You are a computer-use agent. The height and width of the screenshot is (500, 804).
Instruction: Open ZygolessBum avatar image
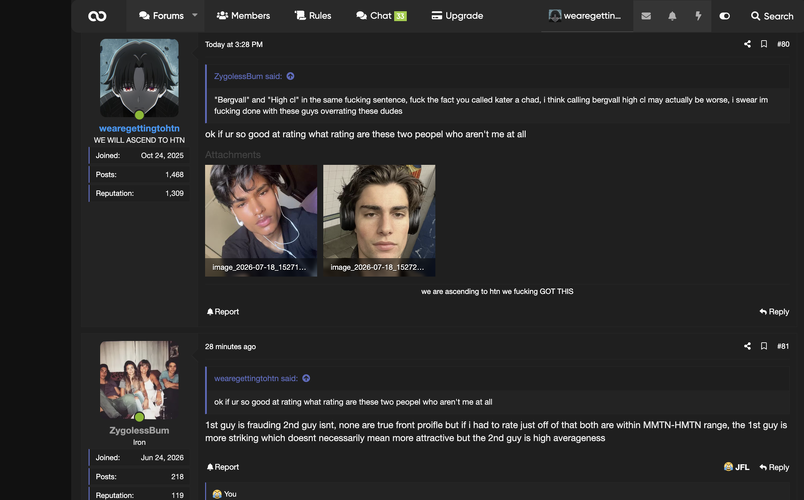[139, 380]
